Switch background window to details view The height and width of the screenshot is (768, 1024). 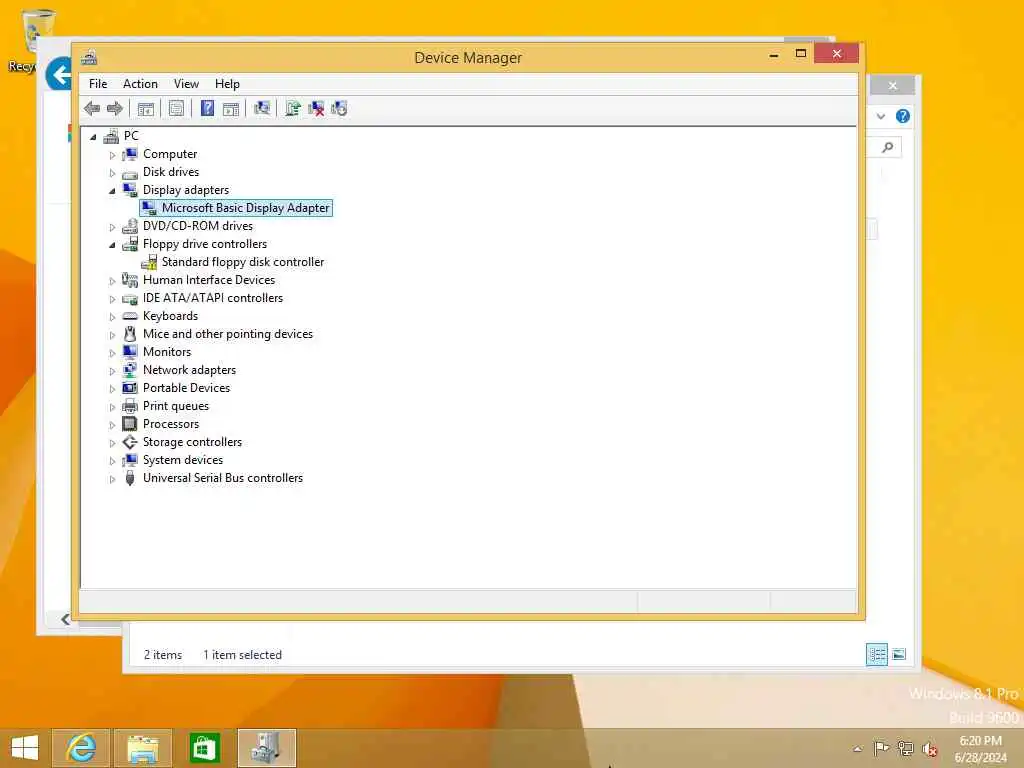coord(876,654)
